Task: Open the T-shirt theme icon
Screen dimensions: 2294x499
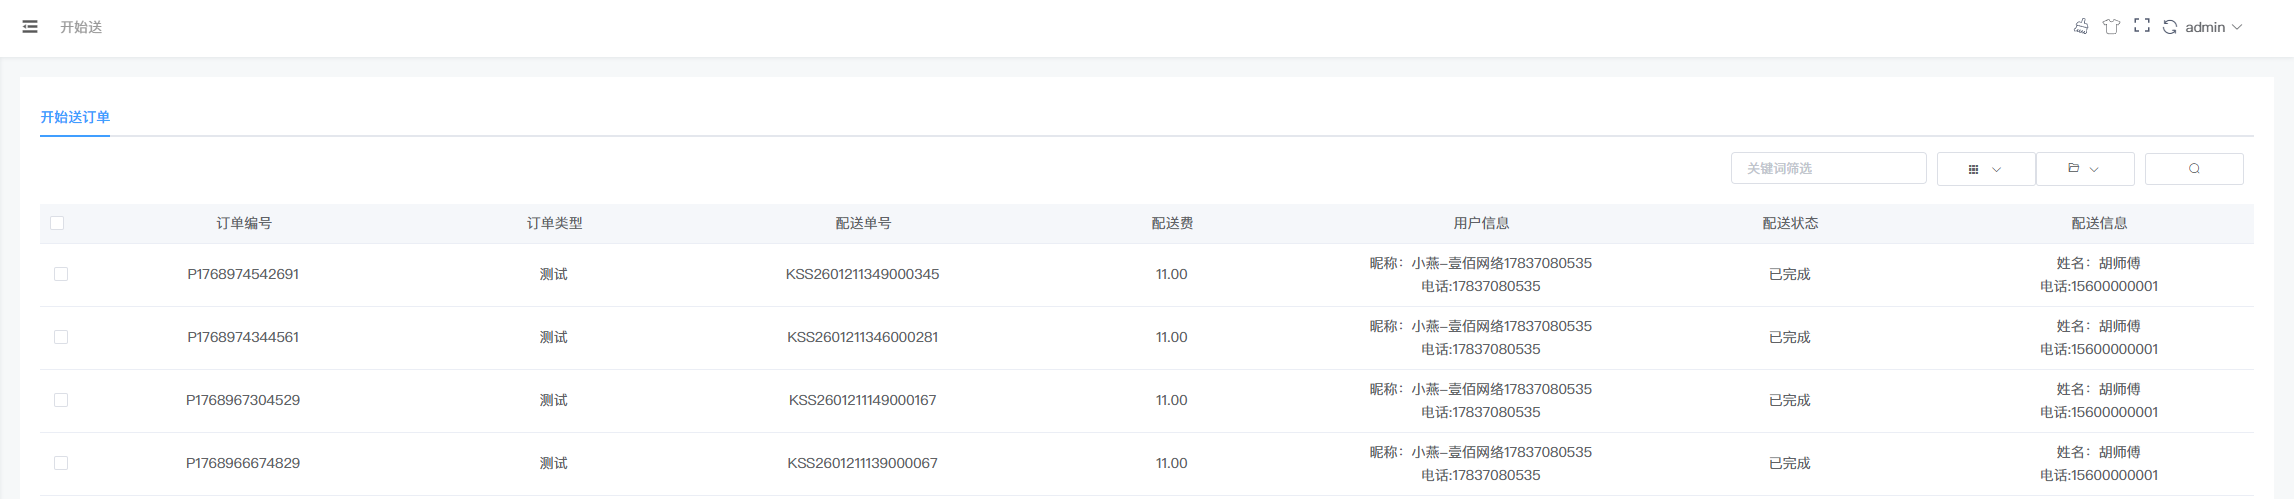Action: pos(2111,27)
